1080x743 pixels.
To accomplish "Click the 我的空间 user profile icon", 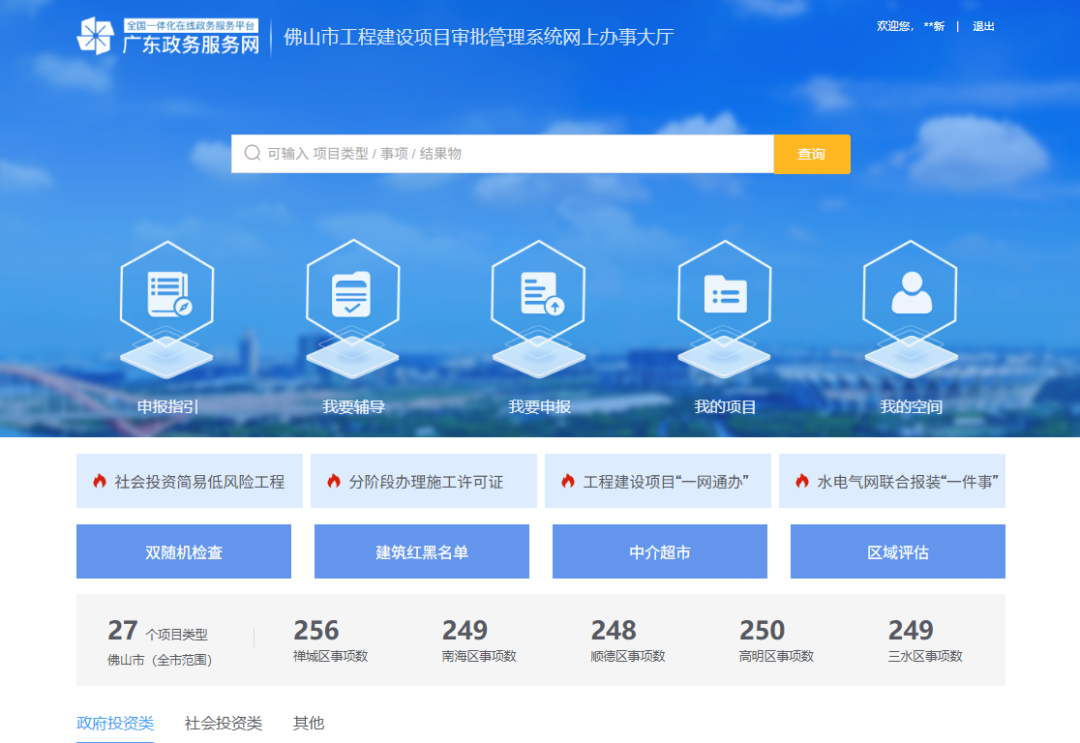I will 910,294.
